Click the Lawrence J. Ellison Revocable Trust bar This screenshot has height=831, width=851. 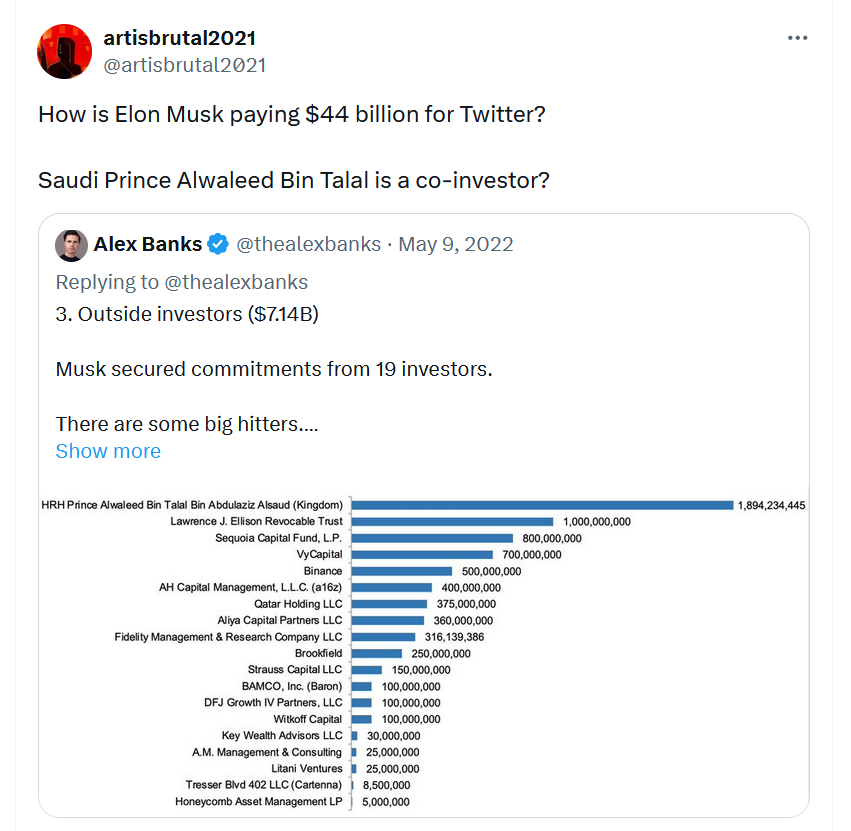coord(452,522)
